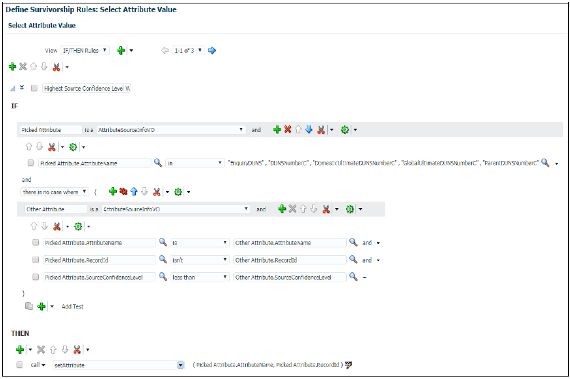Open the 1-1 of 3 rule range dropdown
This screenshot has height=379, width=570.
coord(188,51)
